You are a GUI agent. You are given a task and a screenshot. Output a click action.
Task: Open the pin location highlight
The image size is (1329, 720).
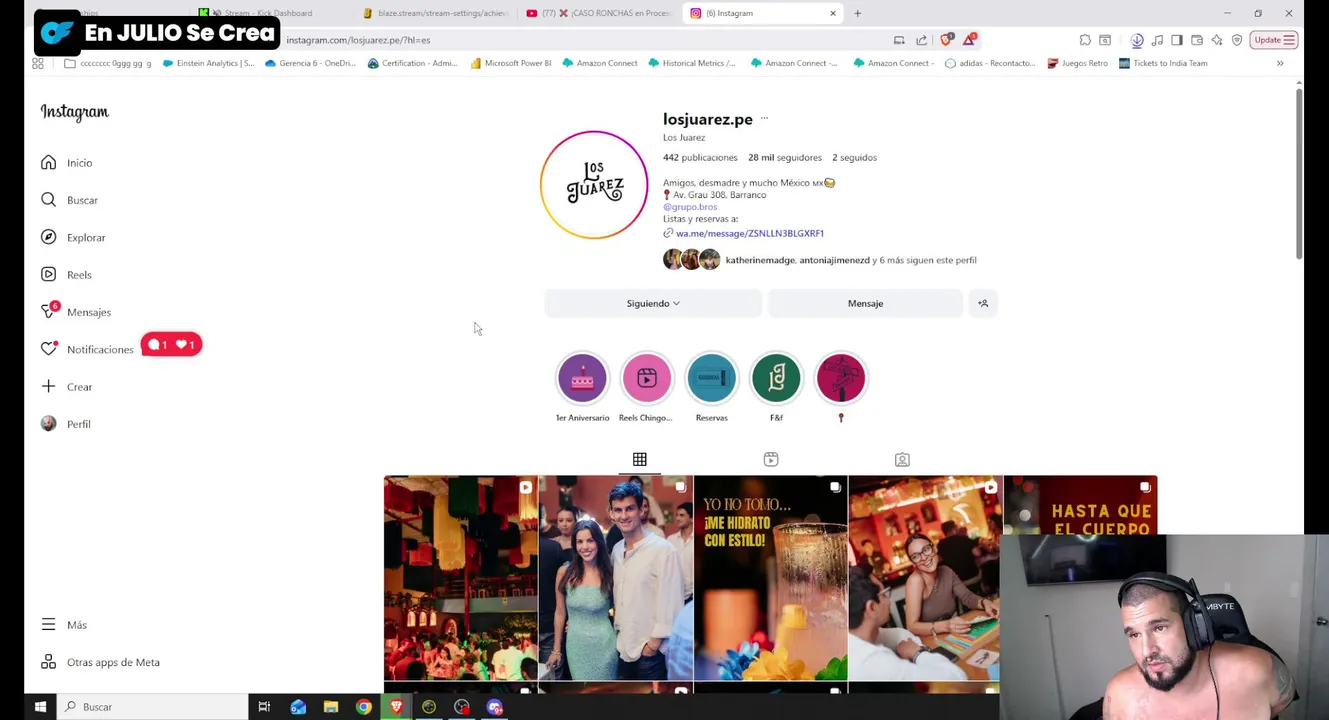coord(841,378)
